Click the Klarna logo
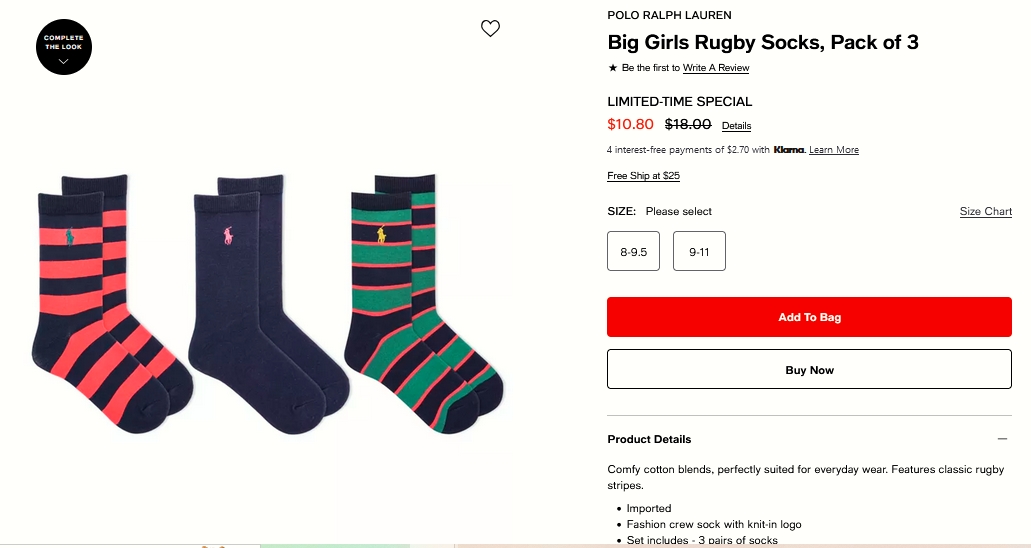The width and height of the screenshot is (1031, 548). pyautogui.click(x=789, y=150)
